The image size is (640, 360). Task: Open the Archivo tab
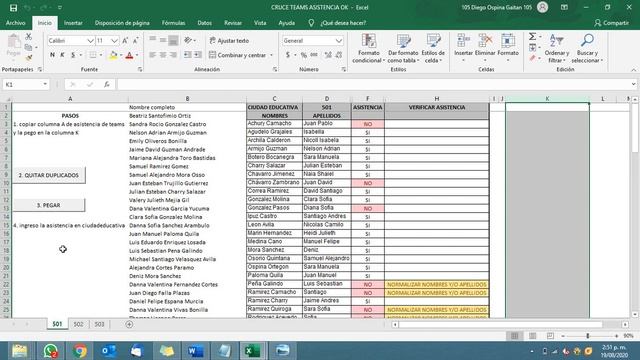[x=16, y=23]
